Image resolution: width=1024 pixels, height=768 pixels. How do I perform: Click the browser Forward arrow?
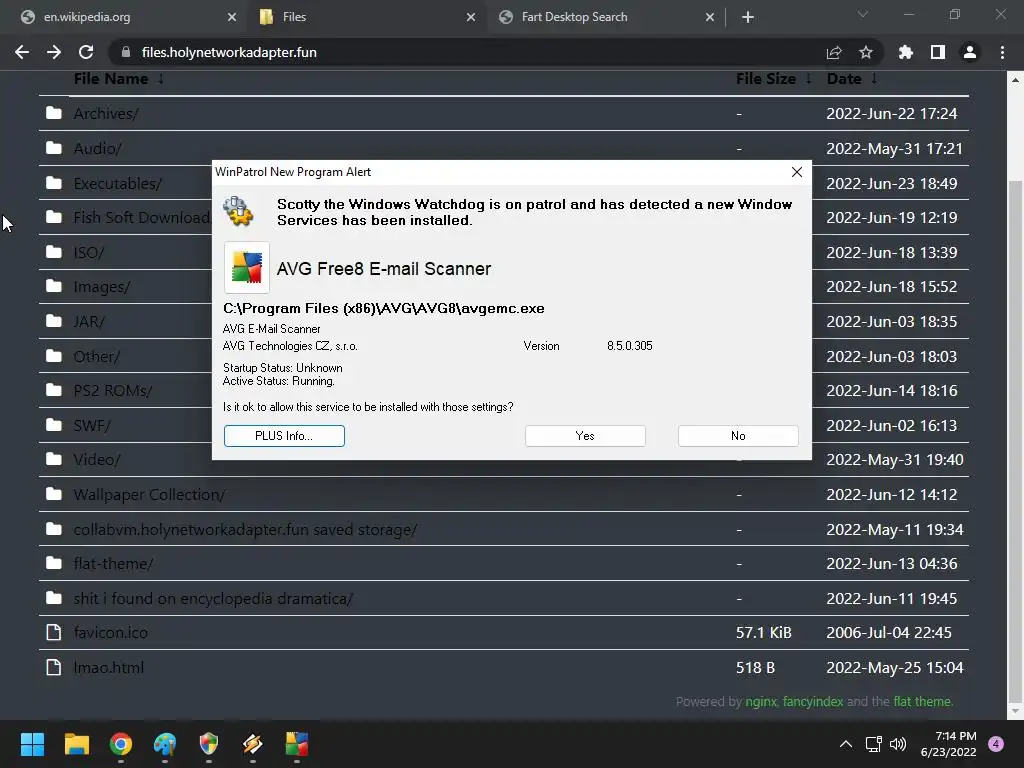tap(54, 52)
